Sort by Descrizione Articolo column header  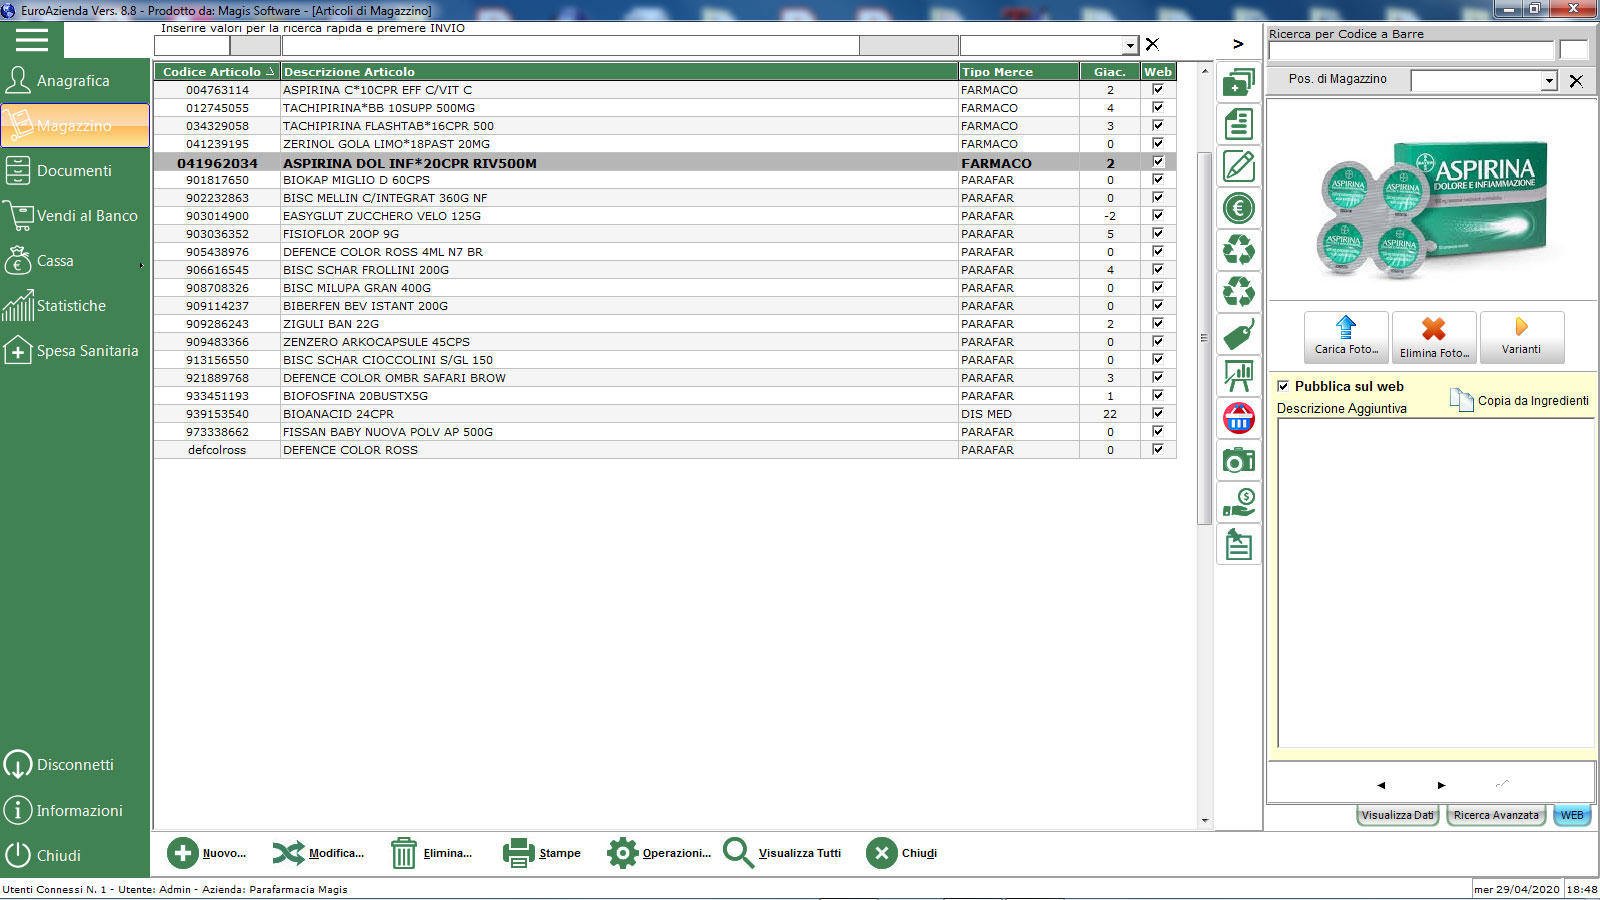pyautogui.click(x=619, y=72)
